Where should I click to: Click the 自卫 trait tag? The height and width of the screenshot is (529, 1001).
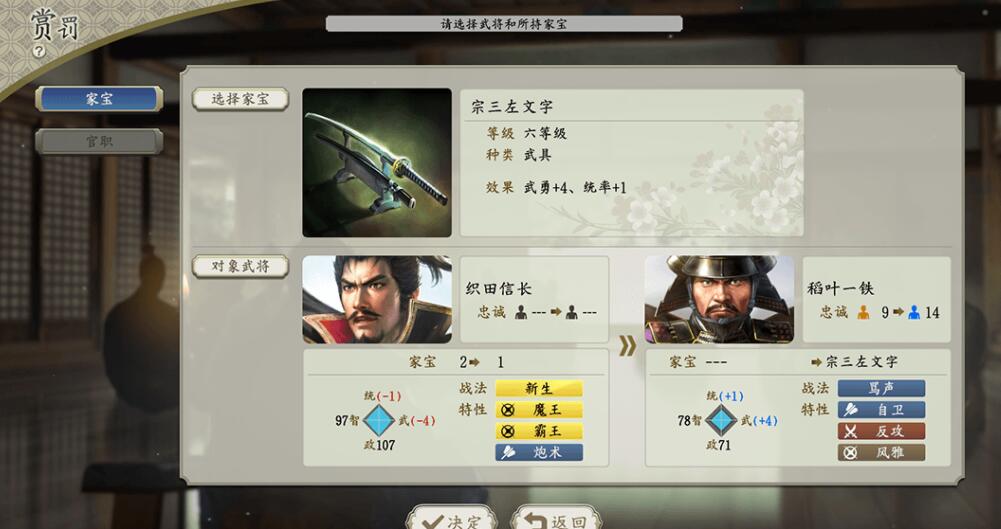pyautogui.click(x=881, y=410)
